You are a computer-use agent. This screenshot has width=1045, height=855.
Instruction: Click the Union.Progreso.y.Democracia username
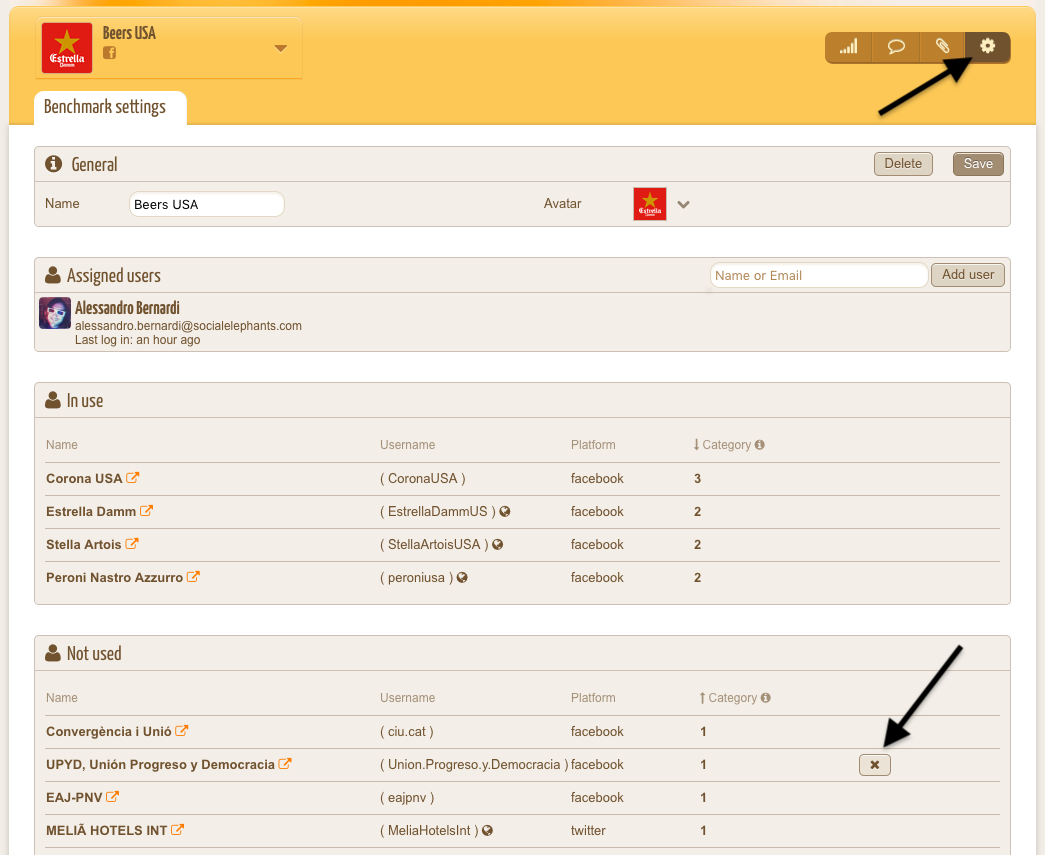474,764
